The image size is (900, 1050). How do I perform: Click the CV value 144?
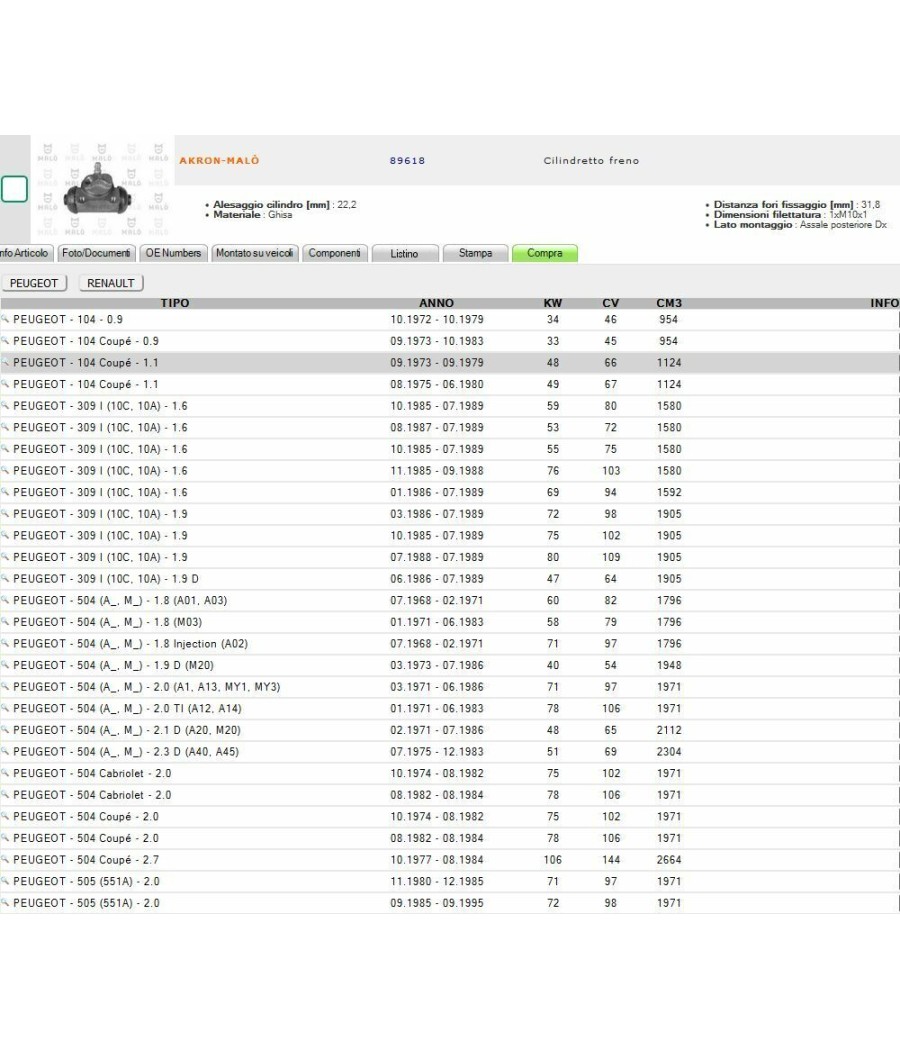coord(611,860)
